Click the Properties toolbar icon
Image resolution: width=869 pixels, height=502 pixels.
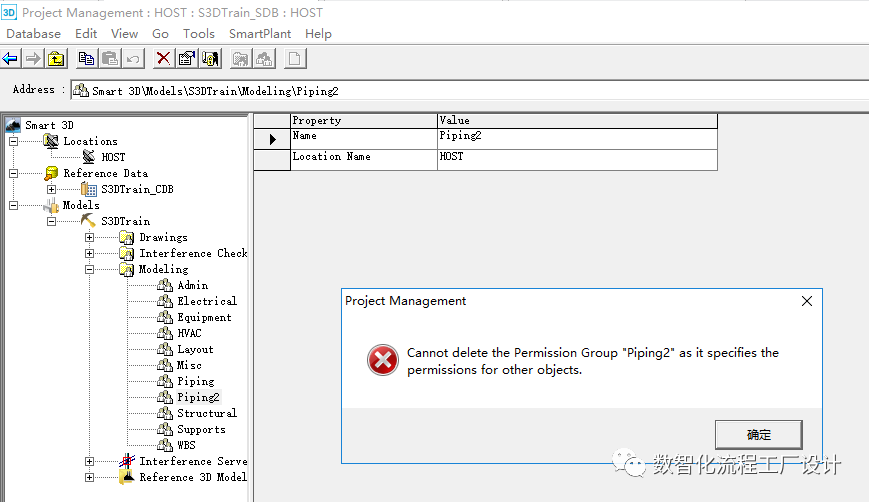[187, 59]
